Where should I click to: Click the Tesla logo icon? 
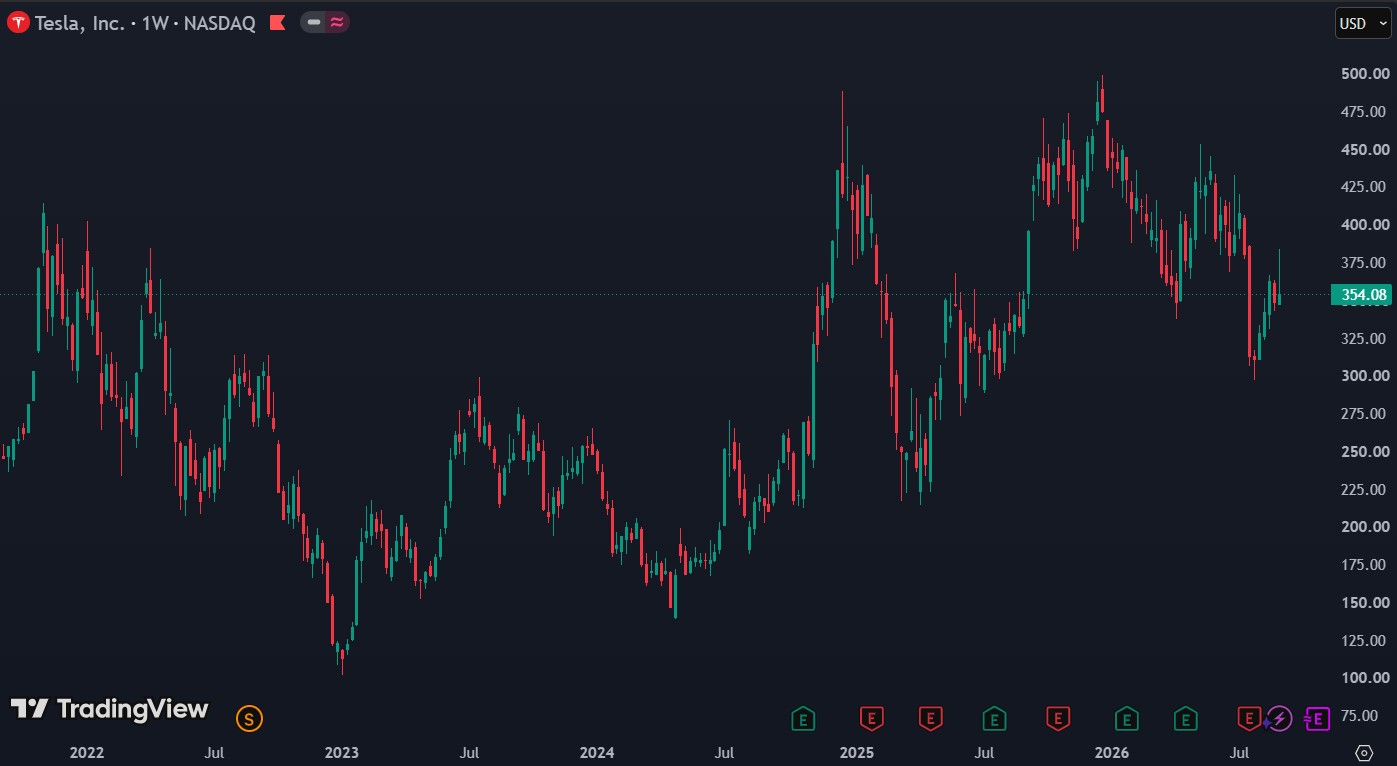coord(19,22)
